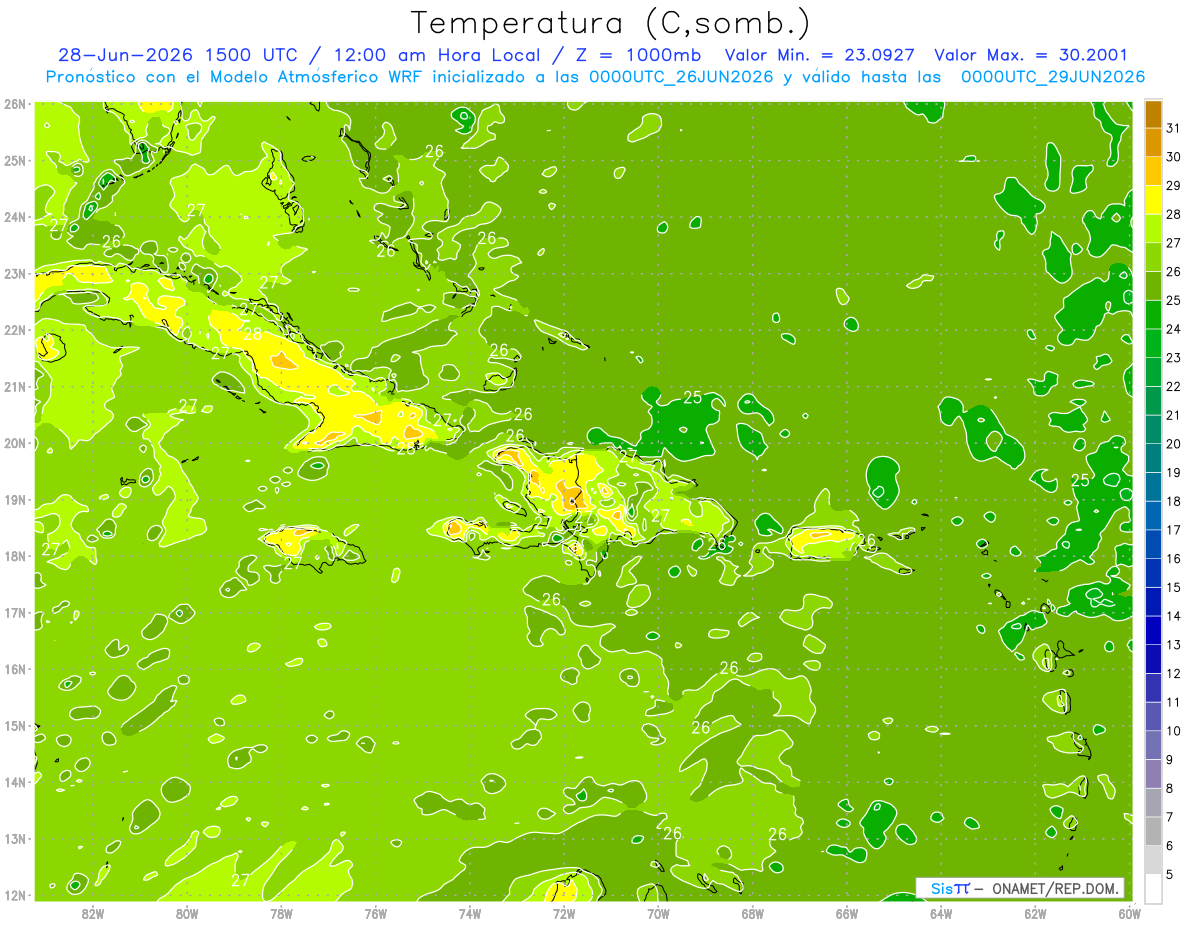Click the longitude label "72W"
This screenshot has height=927, width=1200.
tap(564, 913)
